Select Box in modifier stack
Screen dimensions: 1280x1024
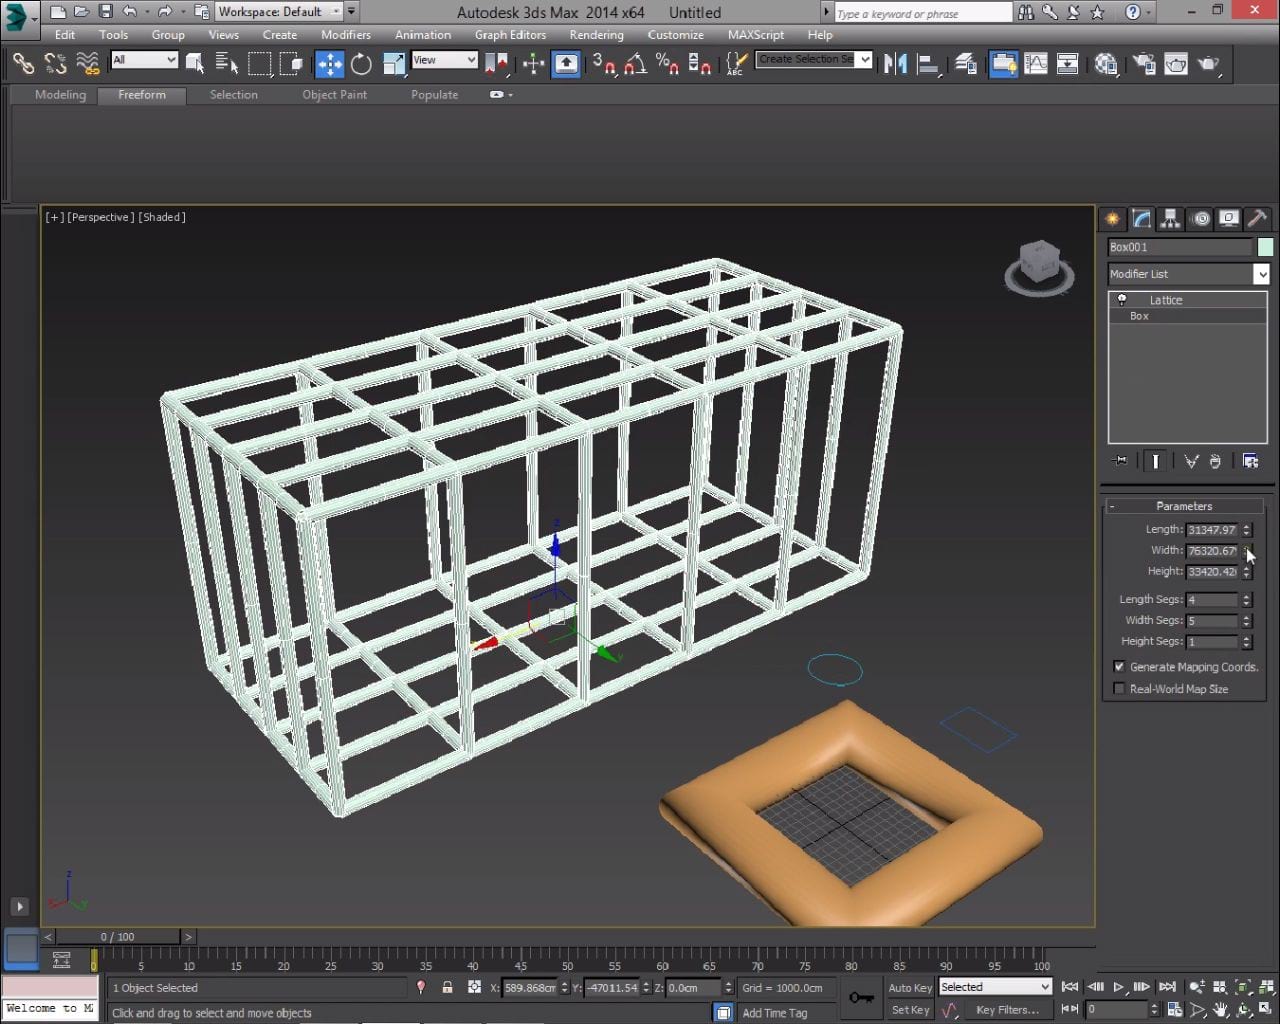click(x=1139, y=316)
